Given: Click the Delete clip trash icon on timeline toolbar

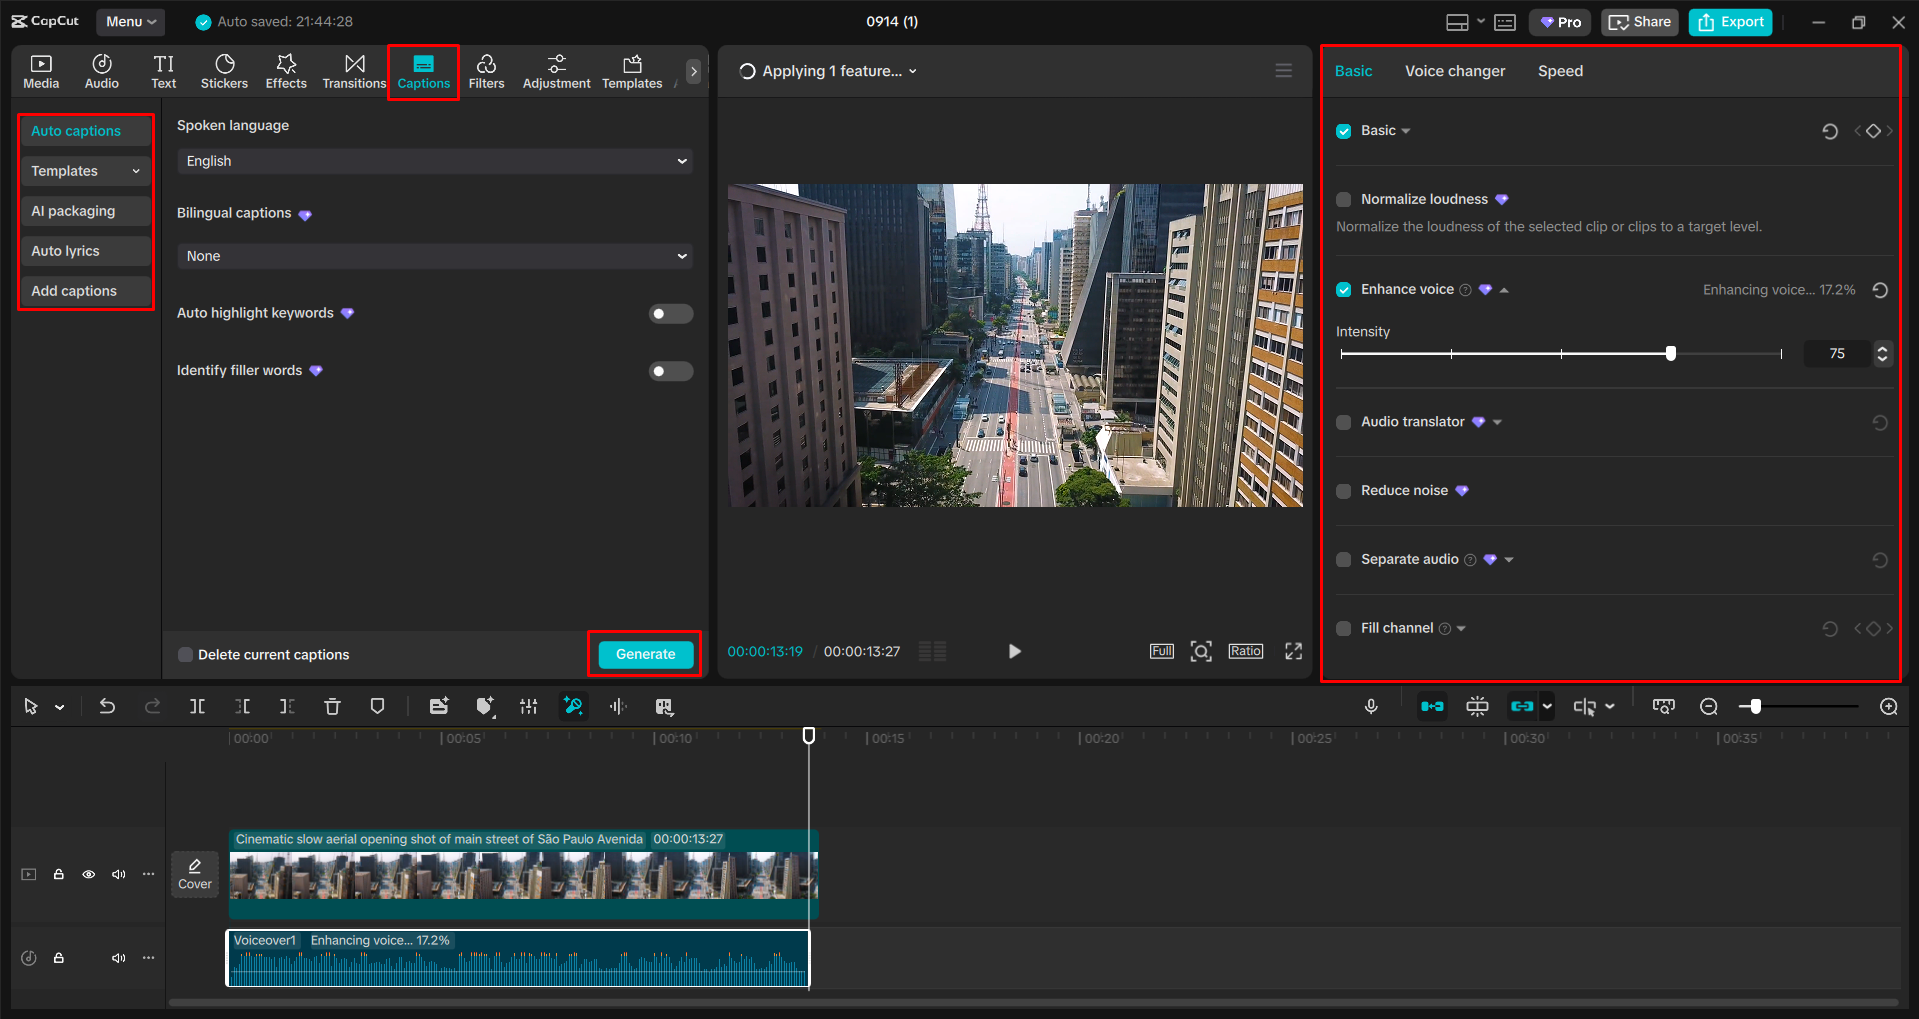Looking at the screenshot, I should pos(332,706).
